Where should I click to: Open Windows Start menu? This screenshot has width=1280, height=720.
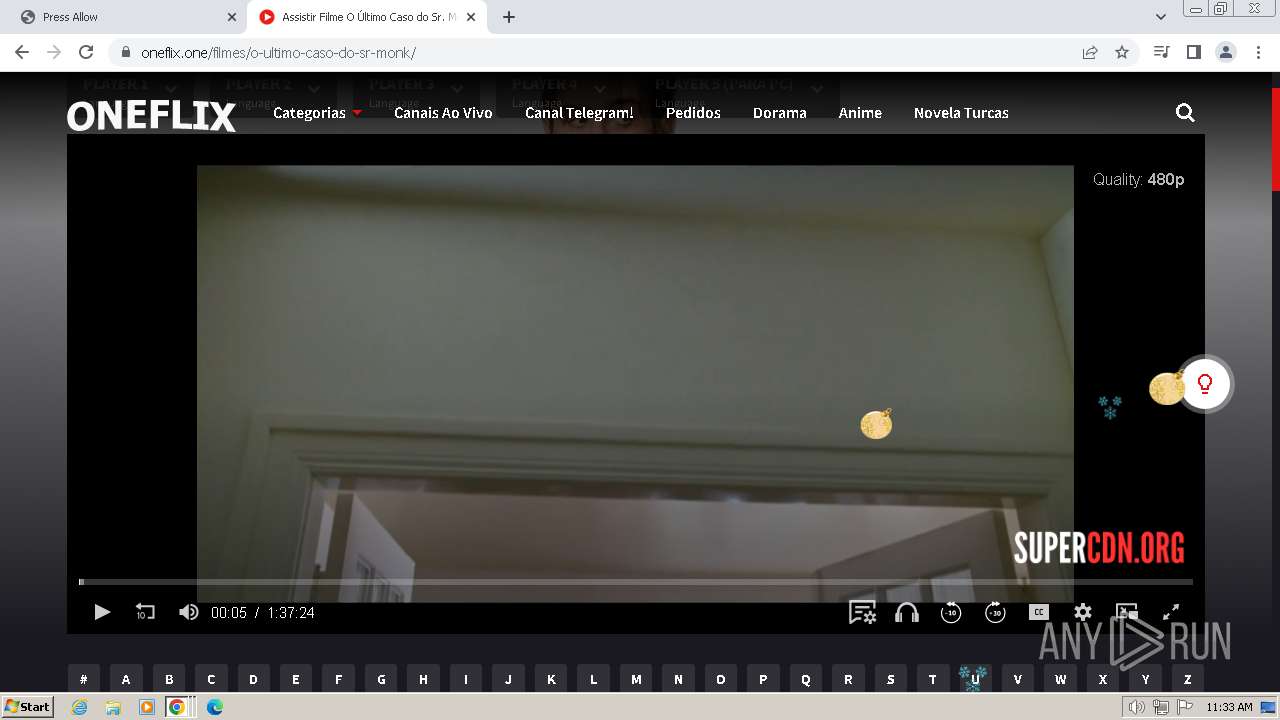(x=28, y=706)
